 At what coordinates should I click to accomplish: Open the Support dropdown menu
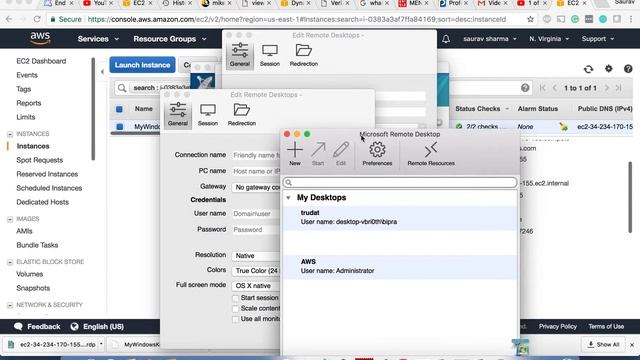598,39
